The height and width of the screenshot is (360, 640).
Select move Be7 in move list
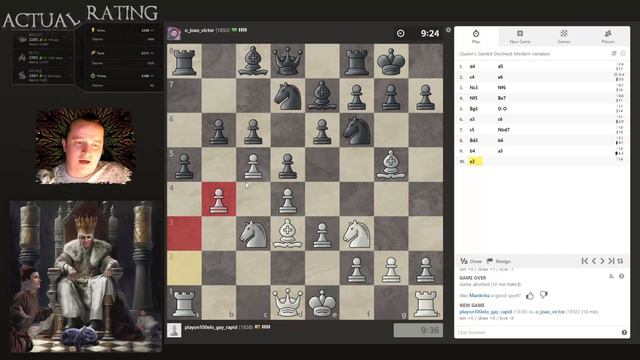pyautogui.click(x=502, y=98)
